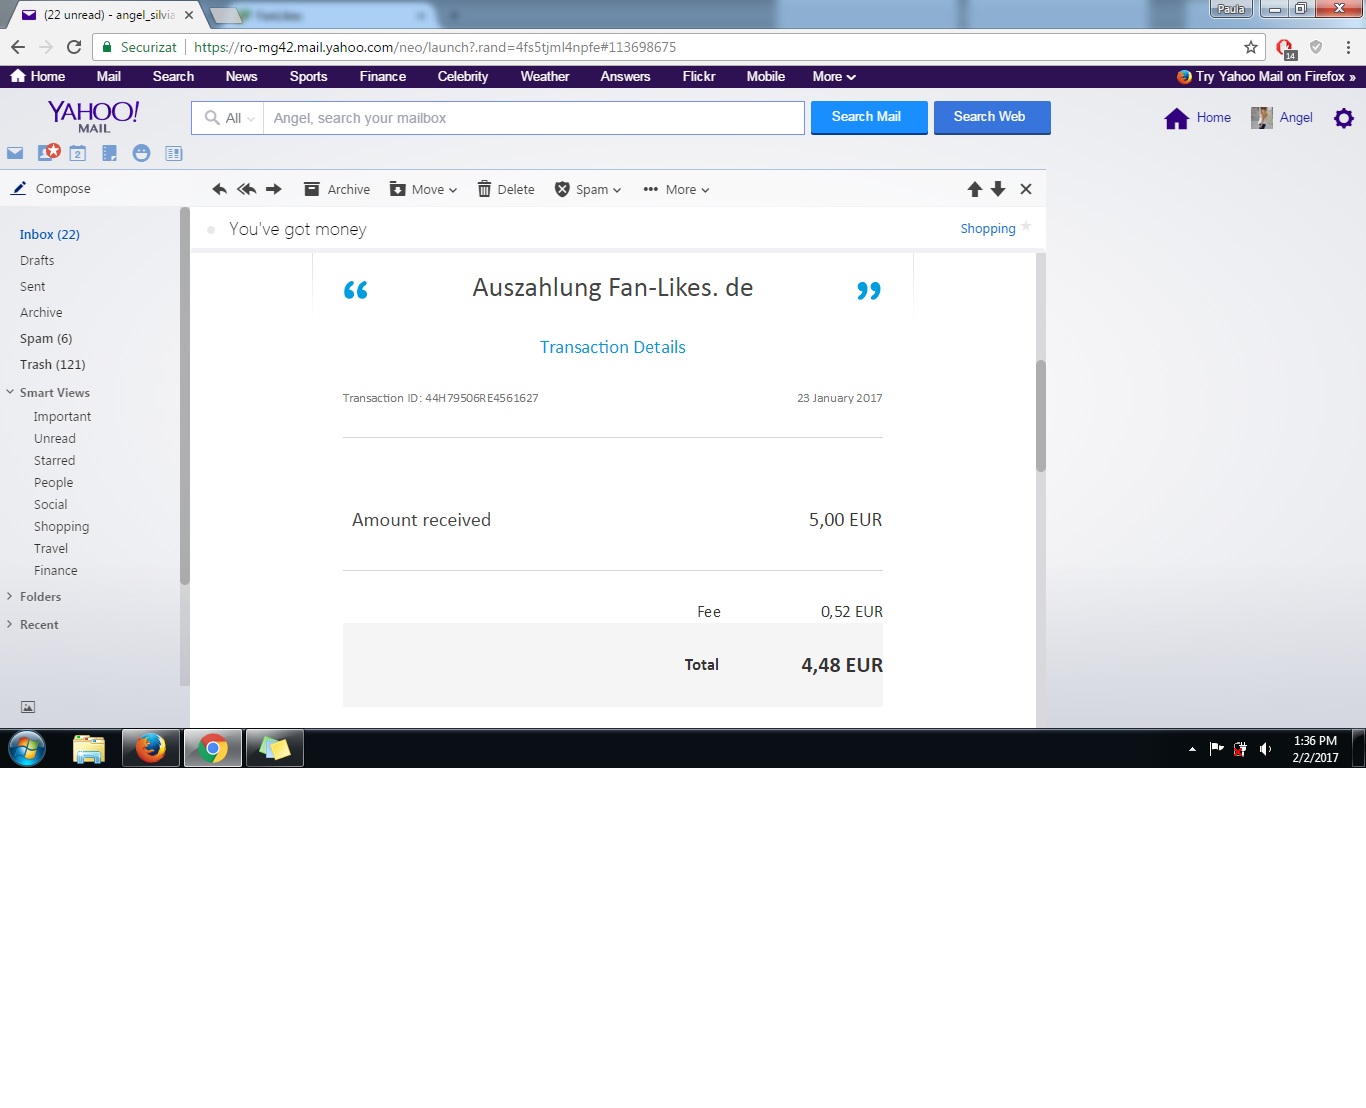Image resolution: width=1366 pixels, height=1108 pixels.
Task: Click the Reply arrow icon
Action: pyautogui.click(x=219, y=189)
